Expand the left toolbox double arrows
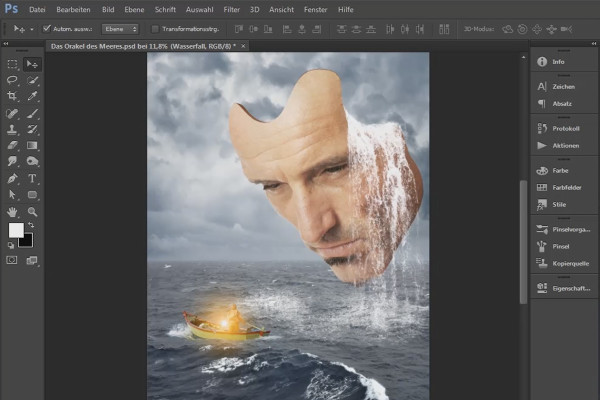600x400 pixels. 6,44
